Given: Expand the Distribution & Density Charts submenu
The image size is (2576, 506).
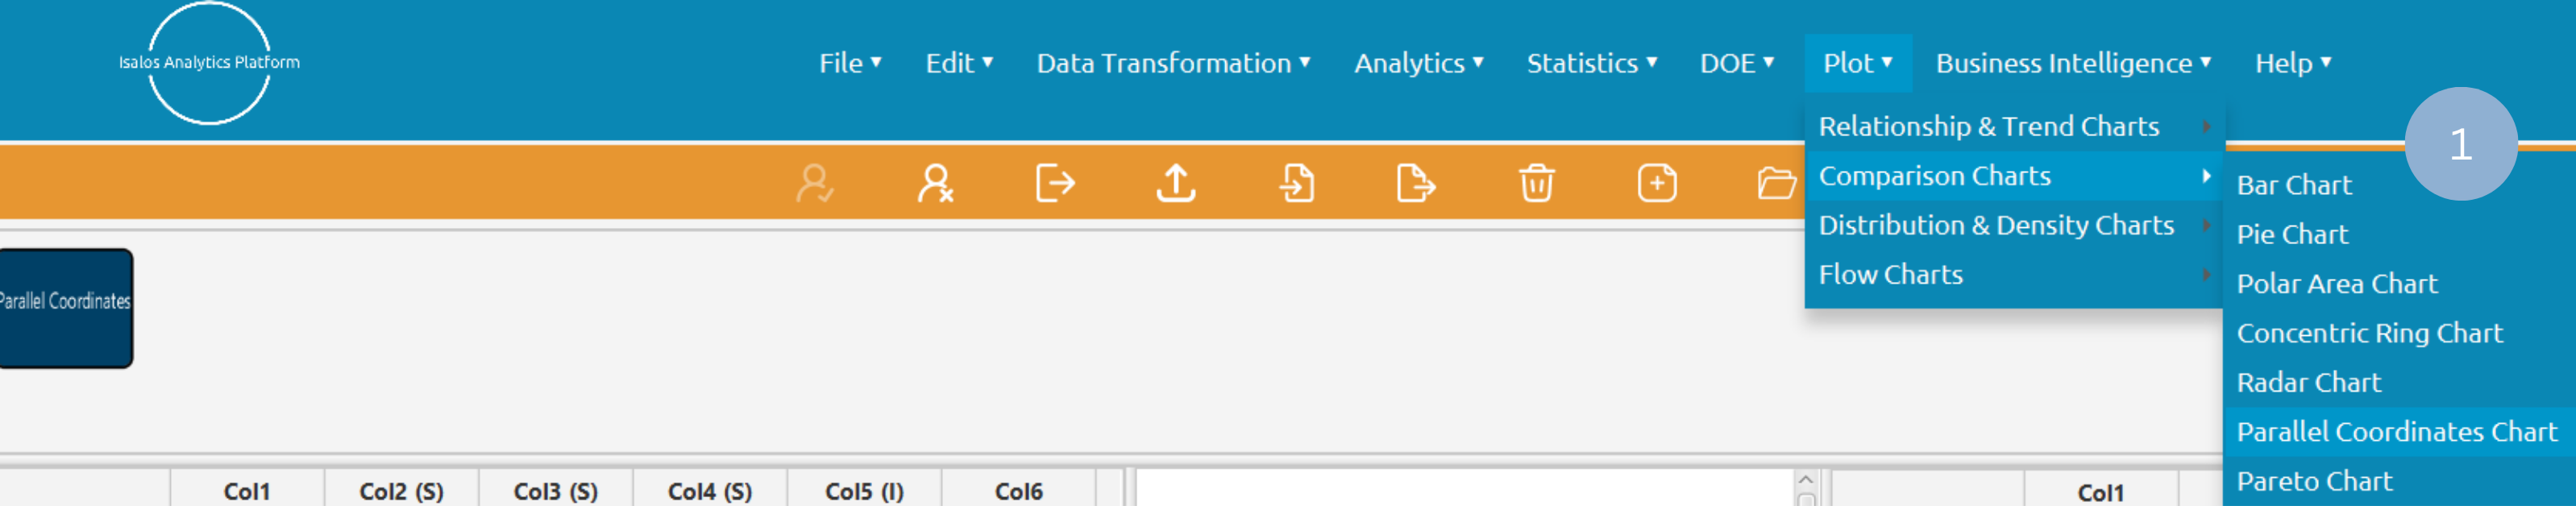Looking at the screenshot, I should (x=1996, y=225).
